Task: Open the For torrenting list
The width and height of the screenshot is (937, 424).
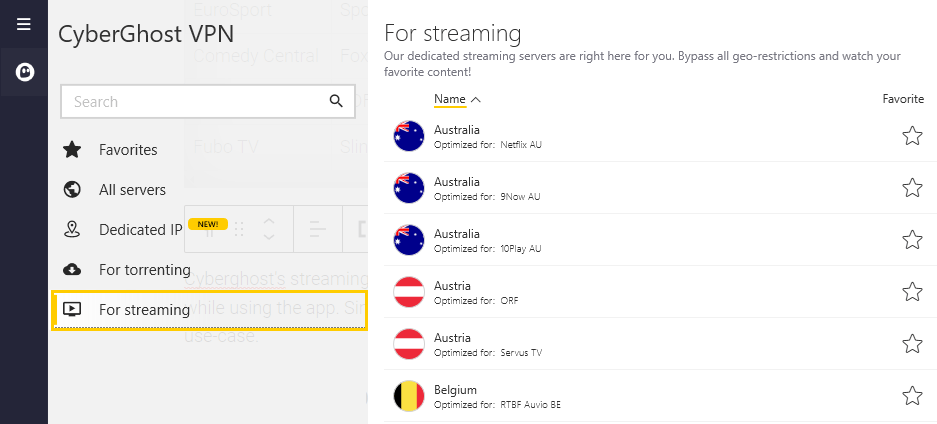Action: [x=145, y=270]
